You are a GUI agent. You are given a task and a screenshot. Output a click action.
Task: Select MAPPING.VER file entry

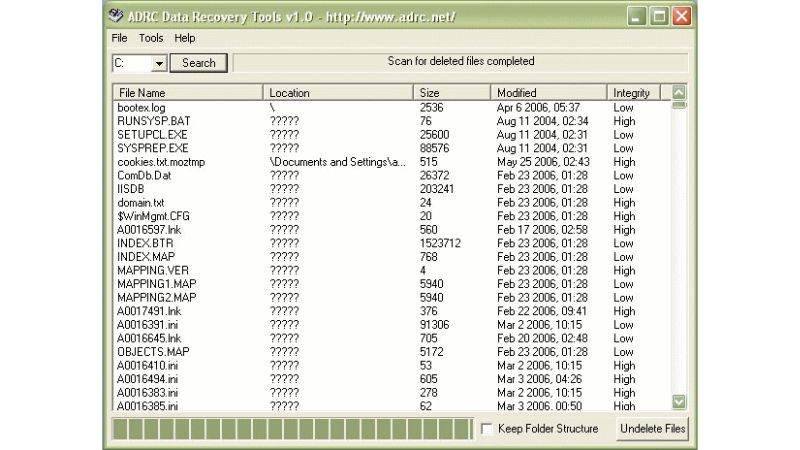392,270
